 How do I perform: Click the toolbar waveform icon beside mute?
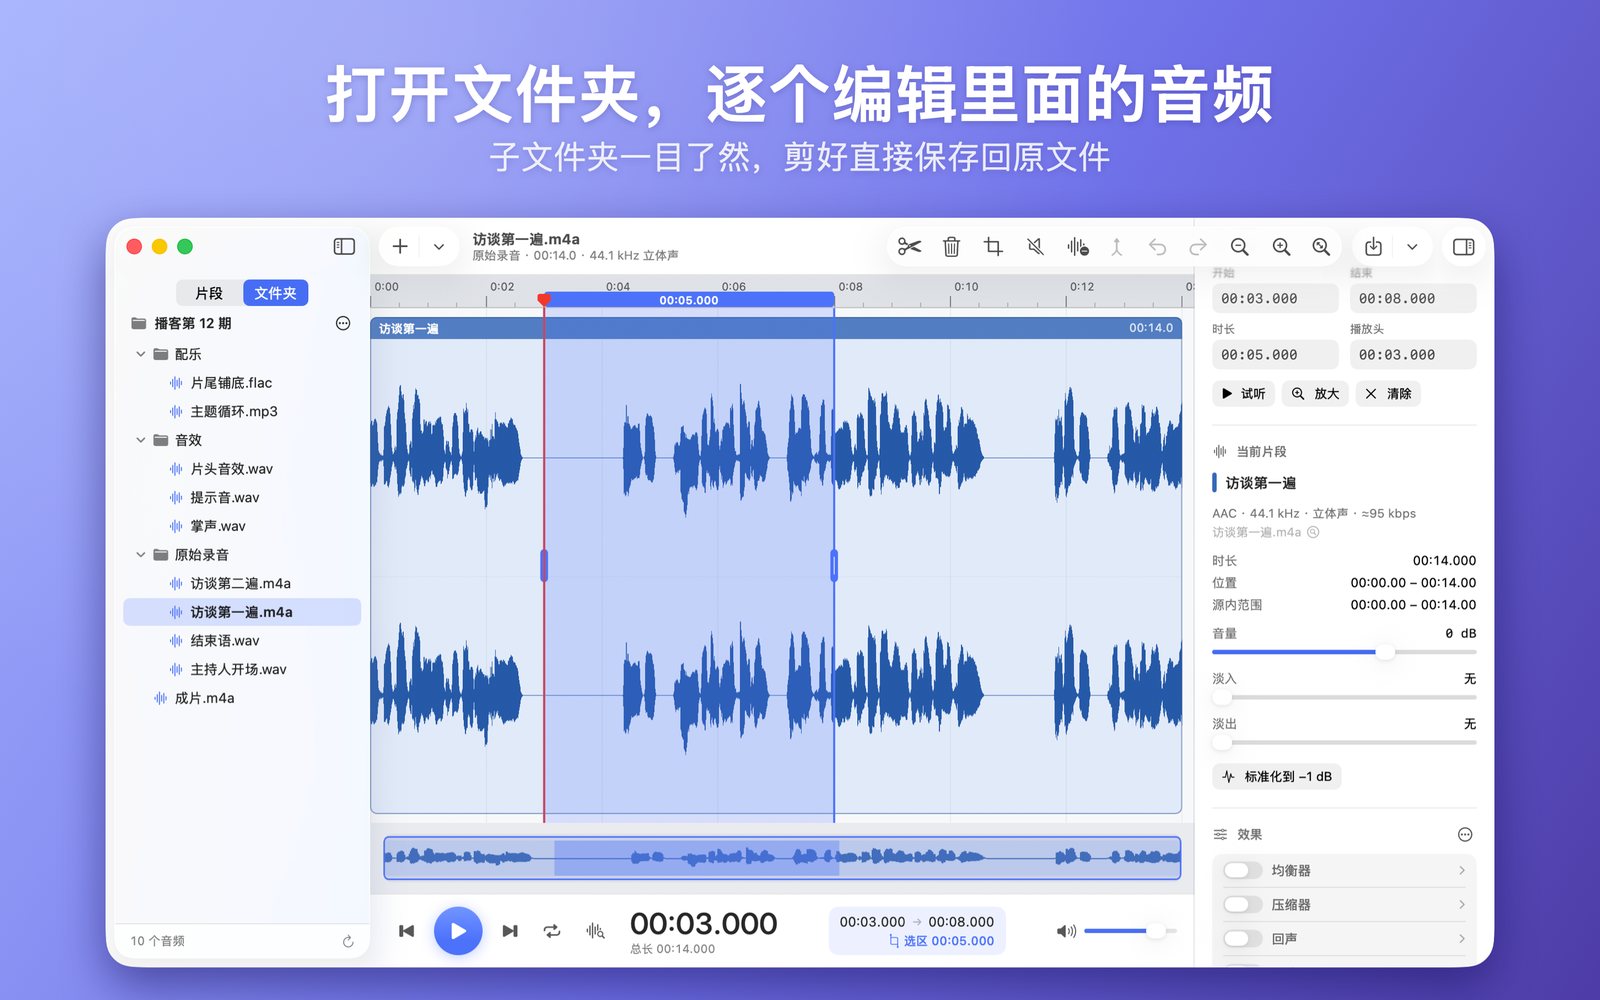point(1077,247)
